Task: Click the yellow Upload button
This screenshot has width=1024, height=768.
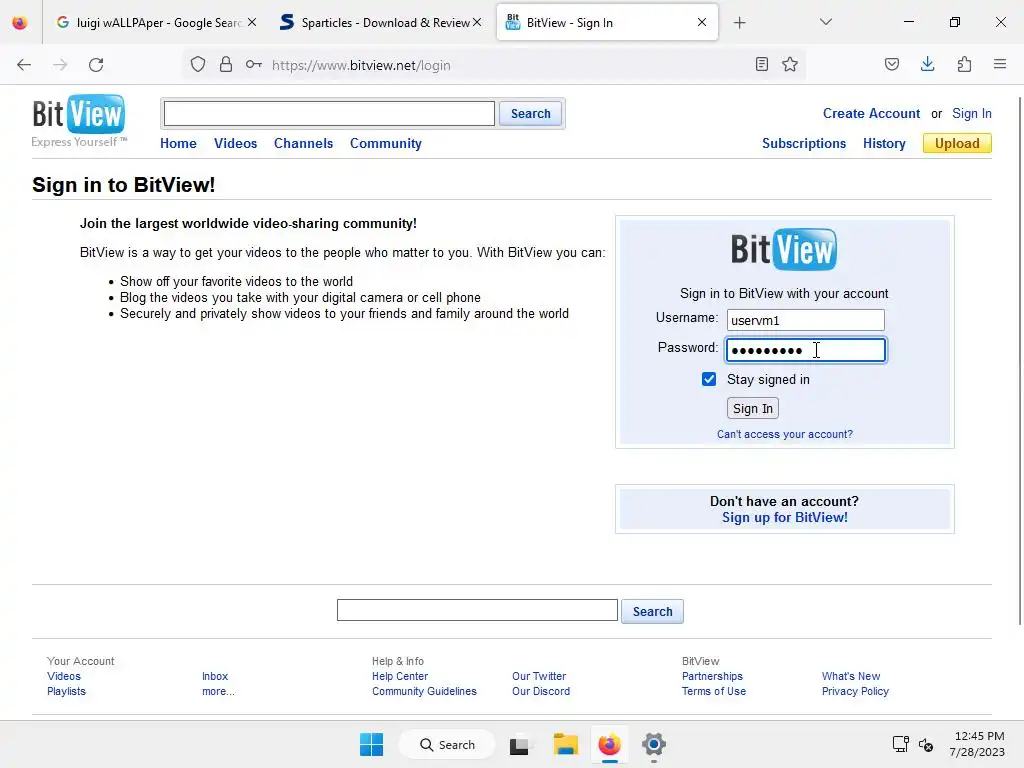Action: click(x=957, y=144)
